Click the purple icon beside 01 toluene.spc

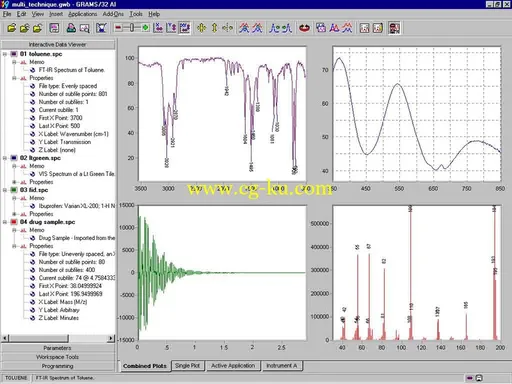[14, 54]
